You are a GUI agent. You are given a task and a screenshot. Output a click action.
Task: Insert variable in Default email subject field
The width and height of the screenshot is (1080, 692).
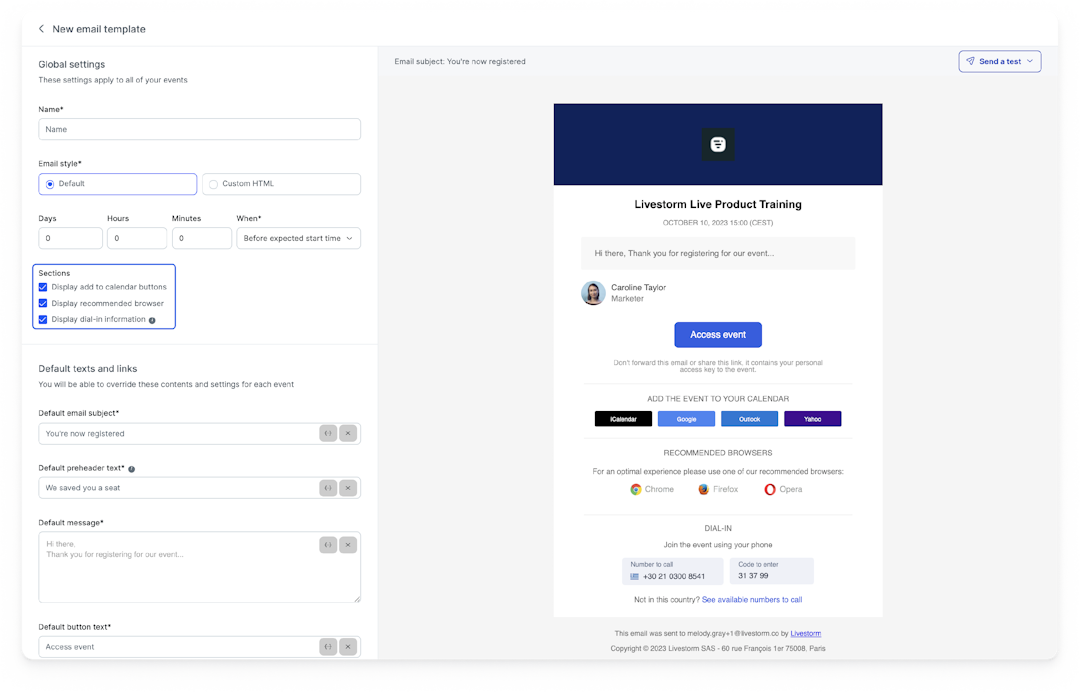click(x=328, y=434)
